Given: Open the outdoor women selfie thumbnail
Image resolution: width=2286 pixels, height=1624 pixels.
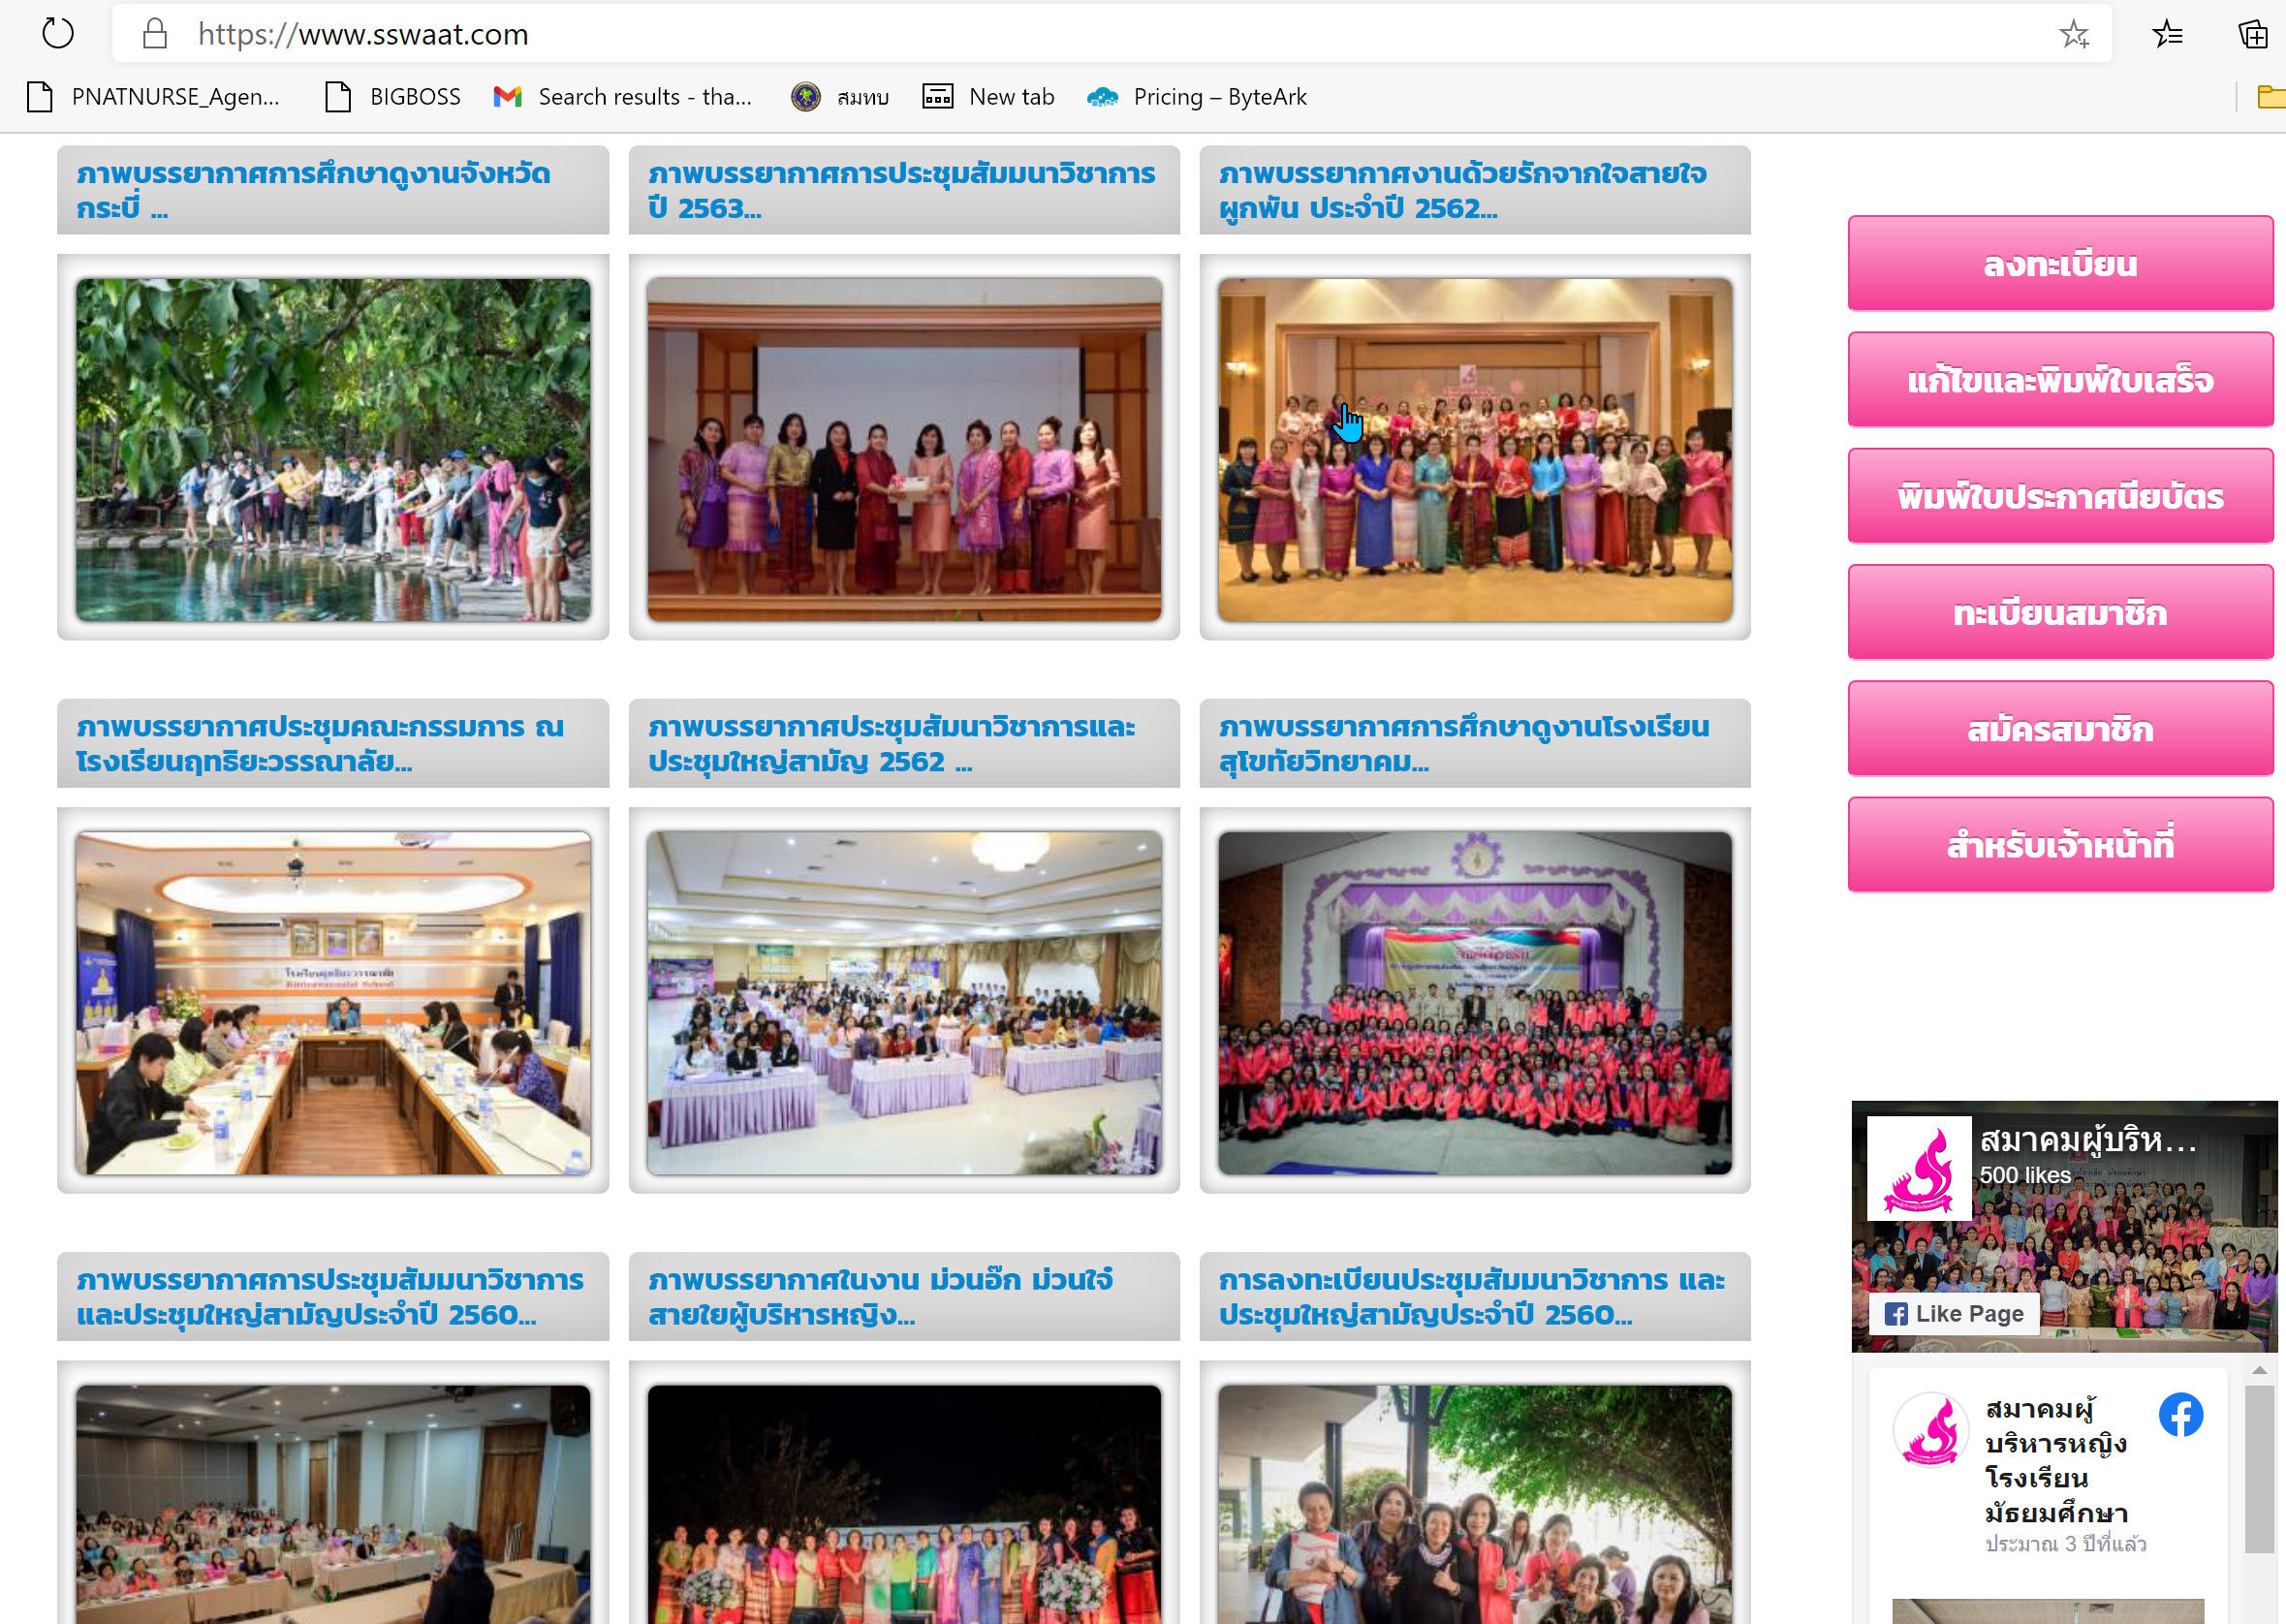Looking at the screenshot, I should (x=1475, y=1504).
